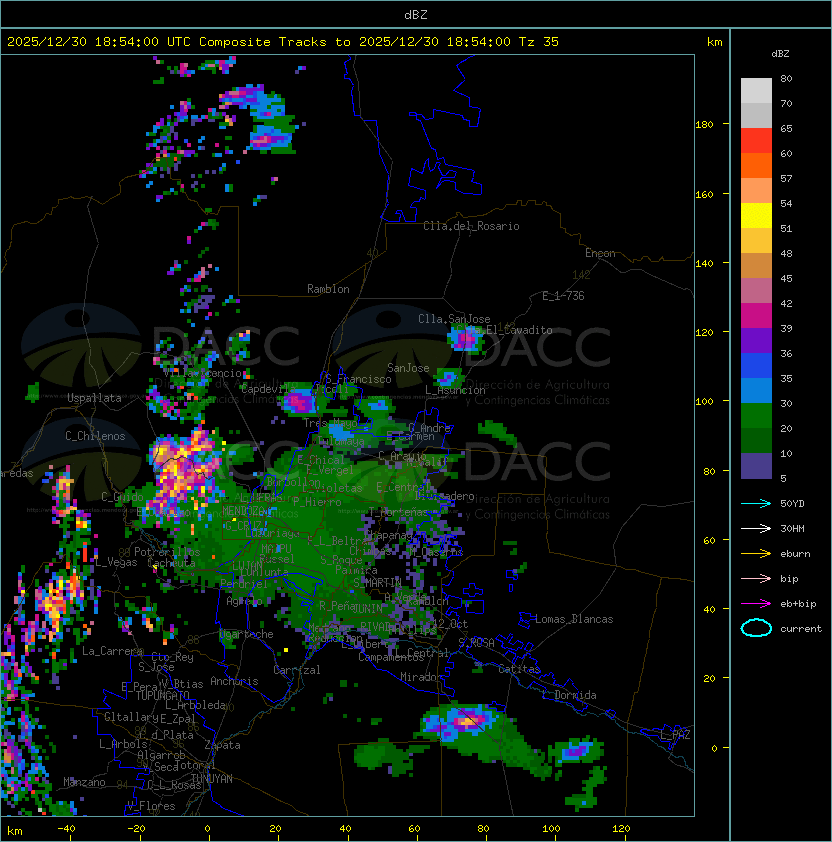Select the red 60-65 dBZ color band
832x842 pixels.
click(756, 141)
